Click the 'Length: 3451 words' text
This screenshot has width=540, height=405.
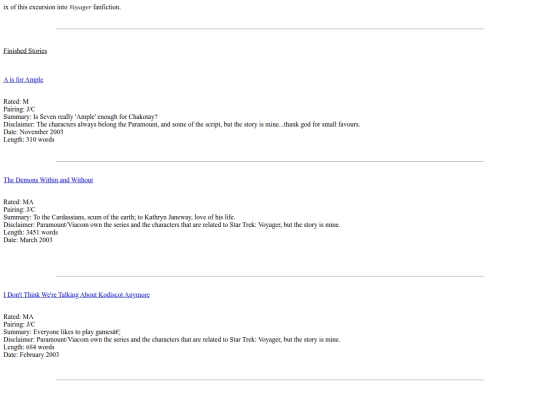click(31, 232)
